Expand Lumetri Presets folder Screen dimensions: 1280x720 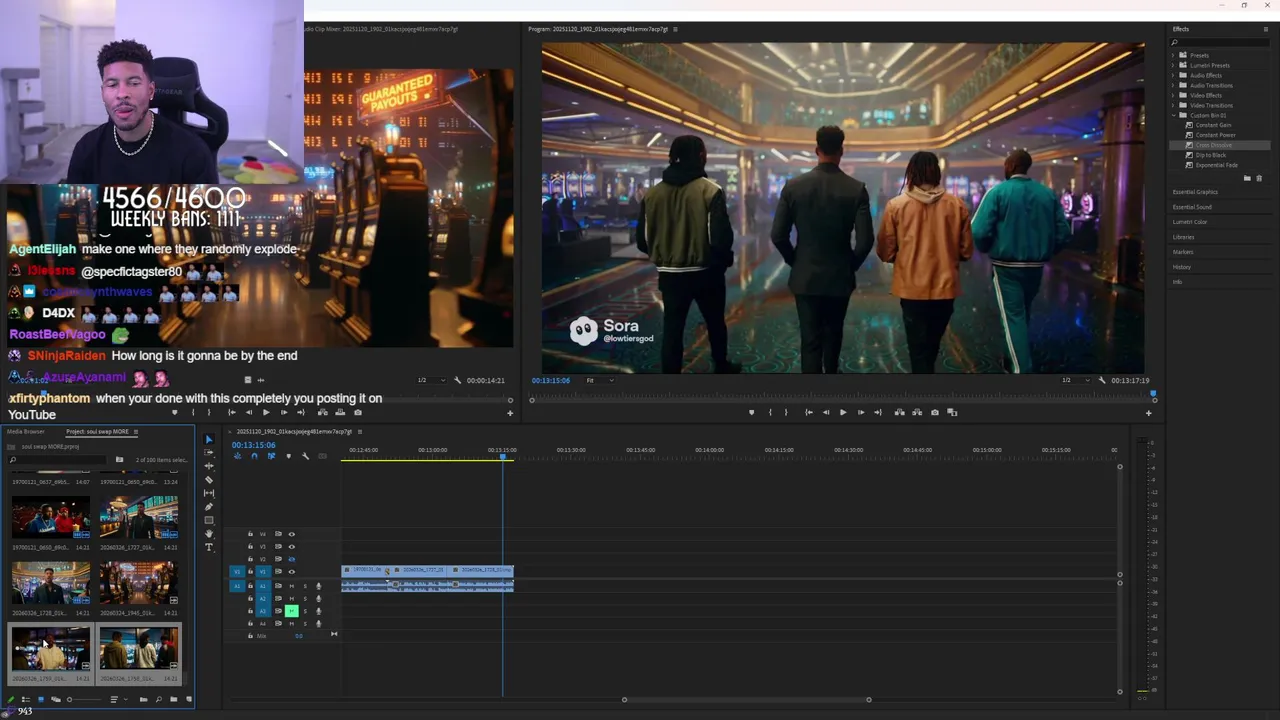coord(1175,65)
